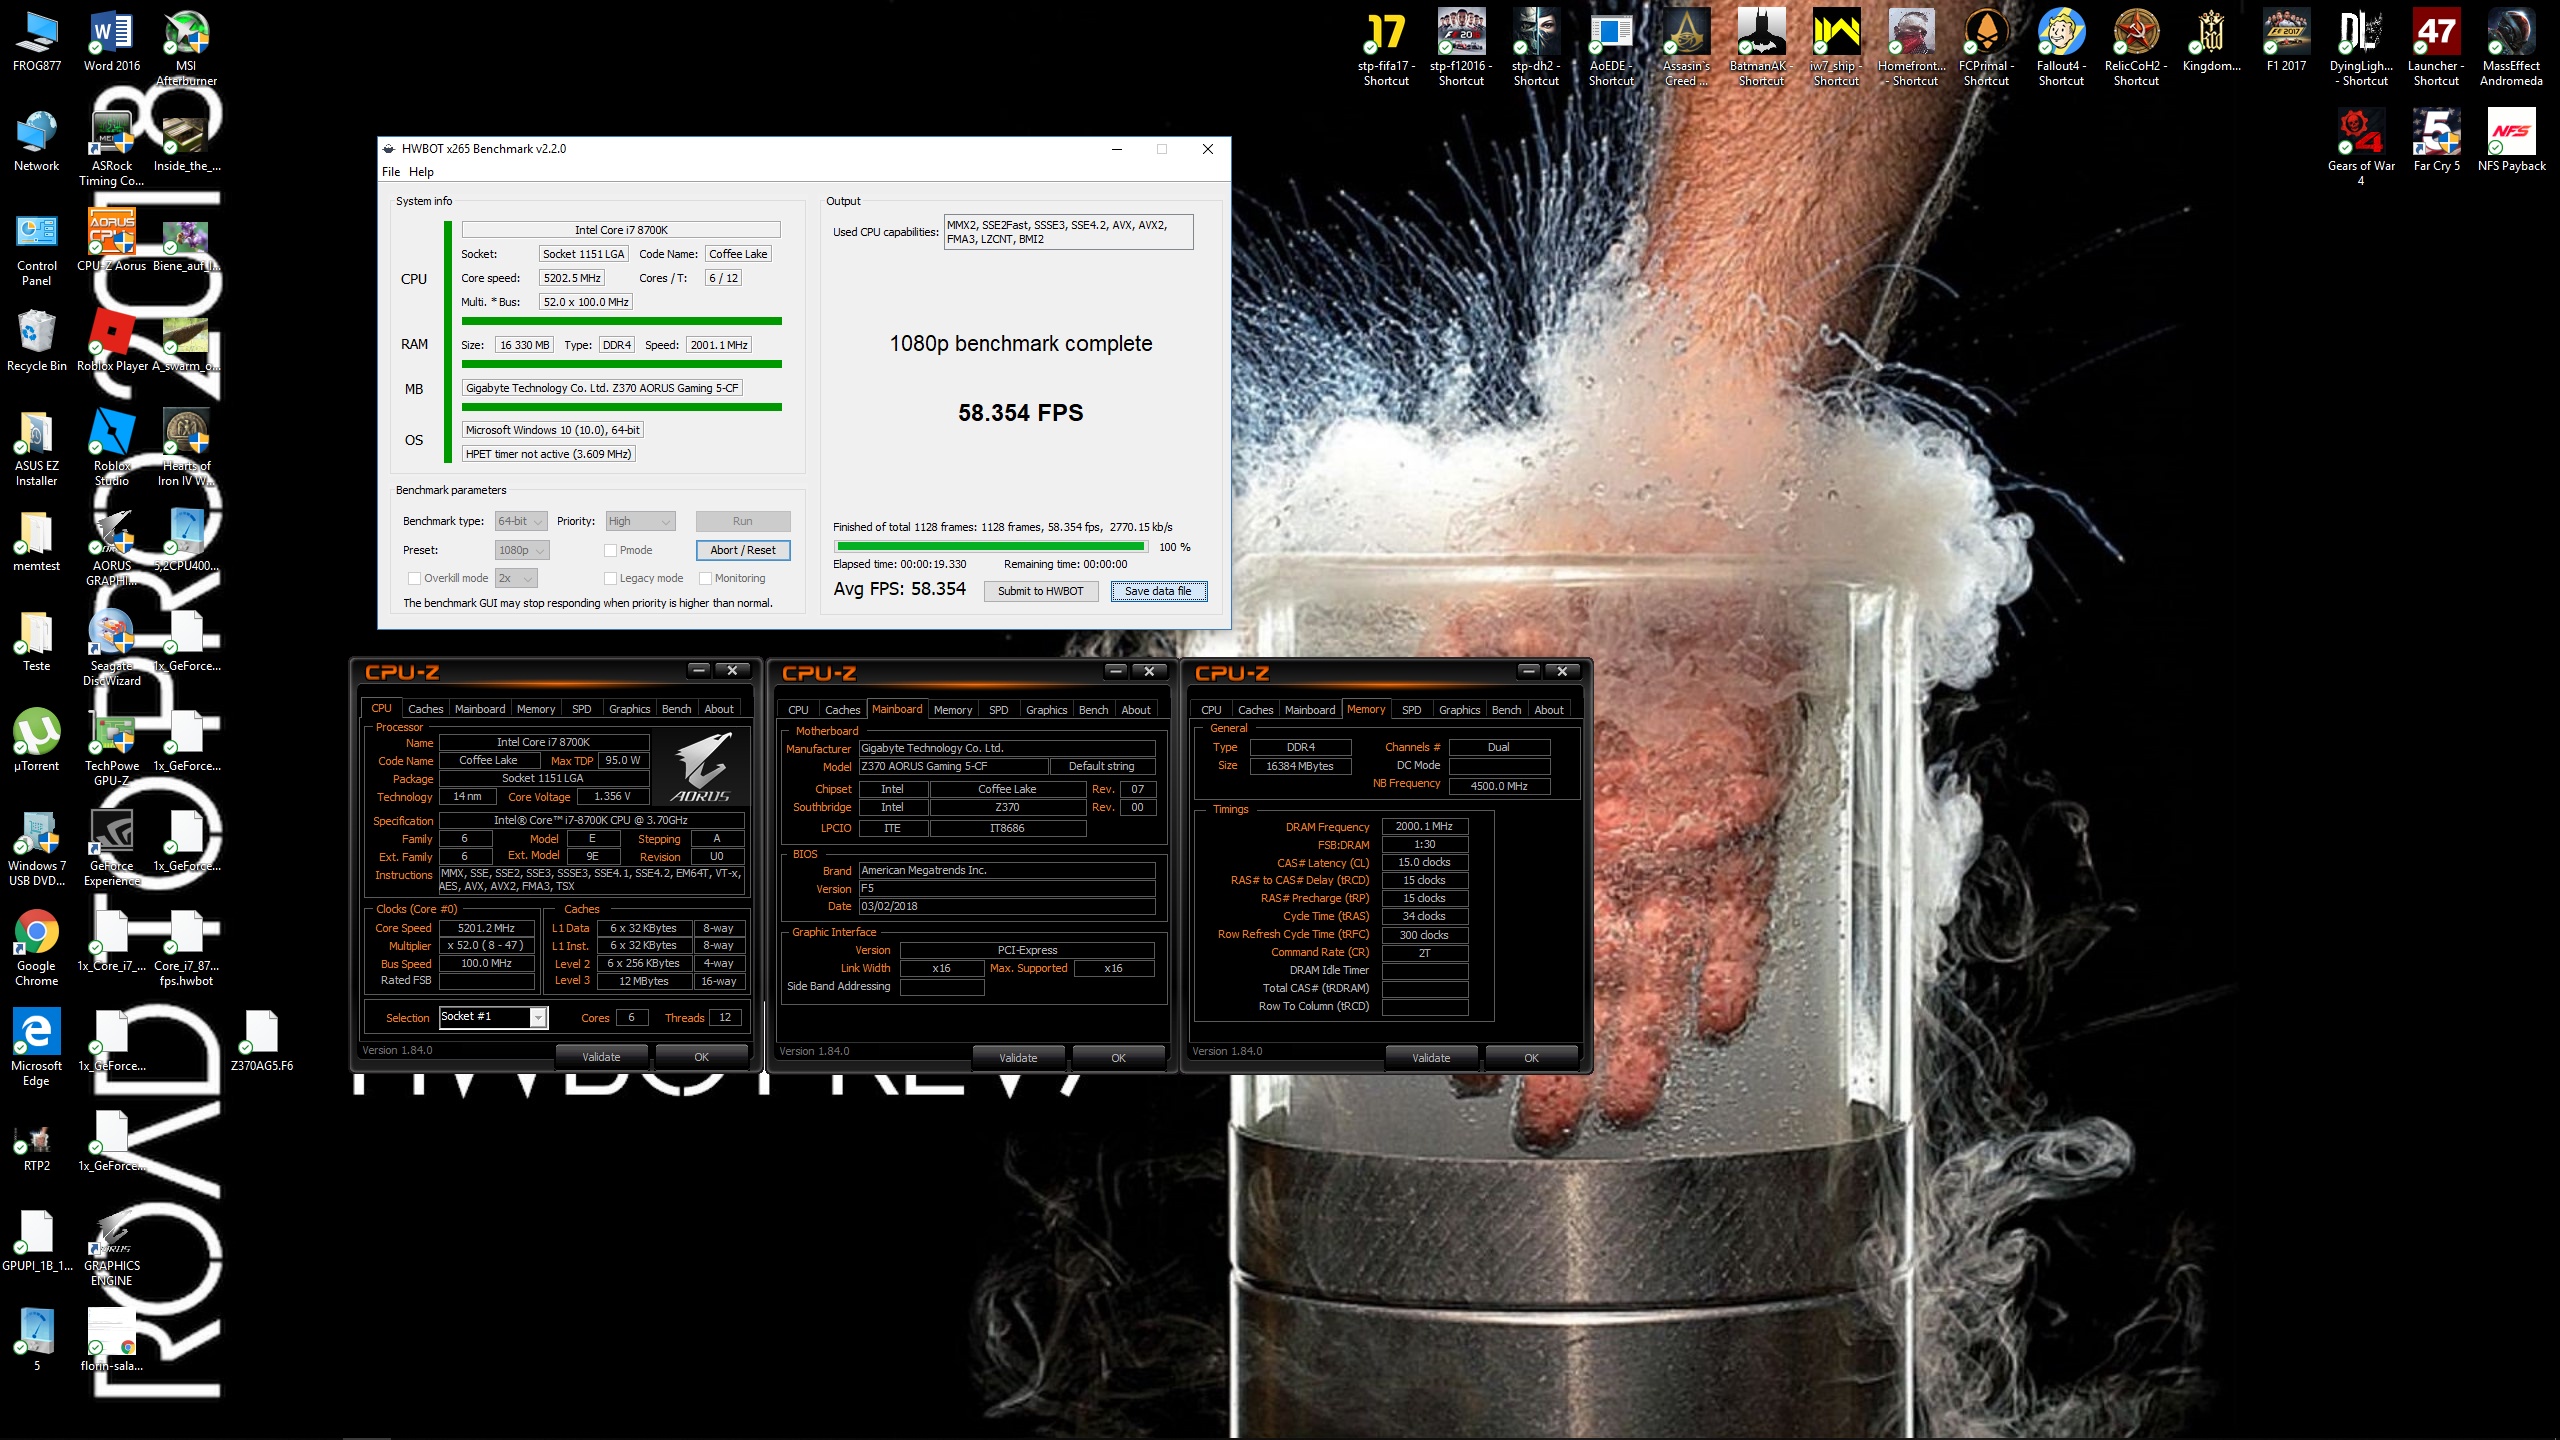Enable the Legacy mode checkbox
The width and height of the screenshot is (2560, 1440).
[610, 578]
